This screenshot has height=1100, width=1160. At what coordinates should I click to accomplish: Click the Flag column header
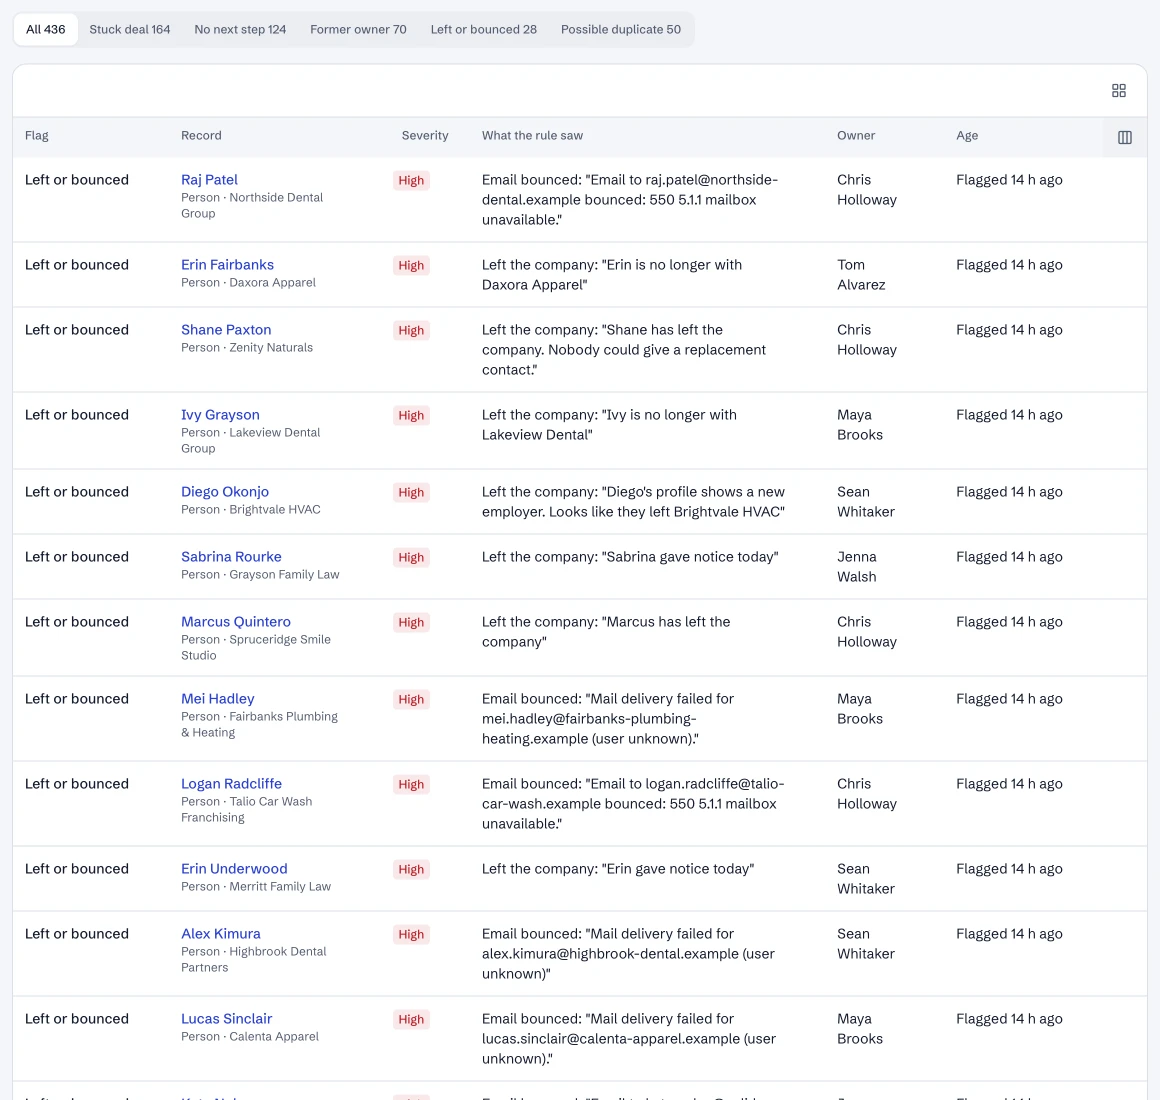(x=36, y=135)
